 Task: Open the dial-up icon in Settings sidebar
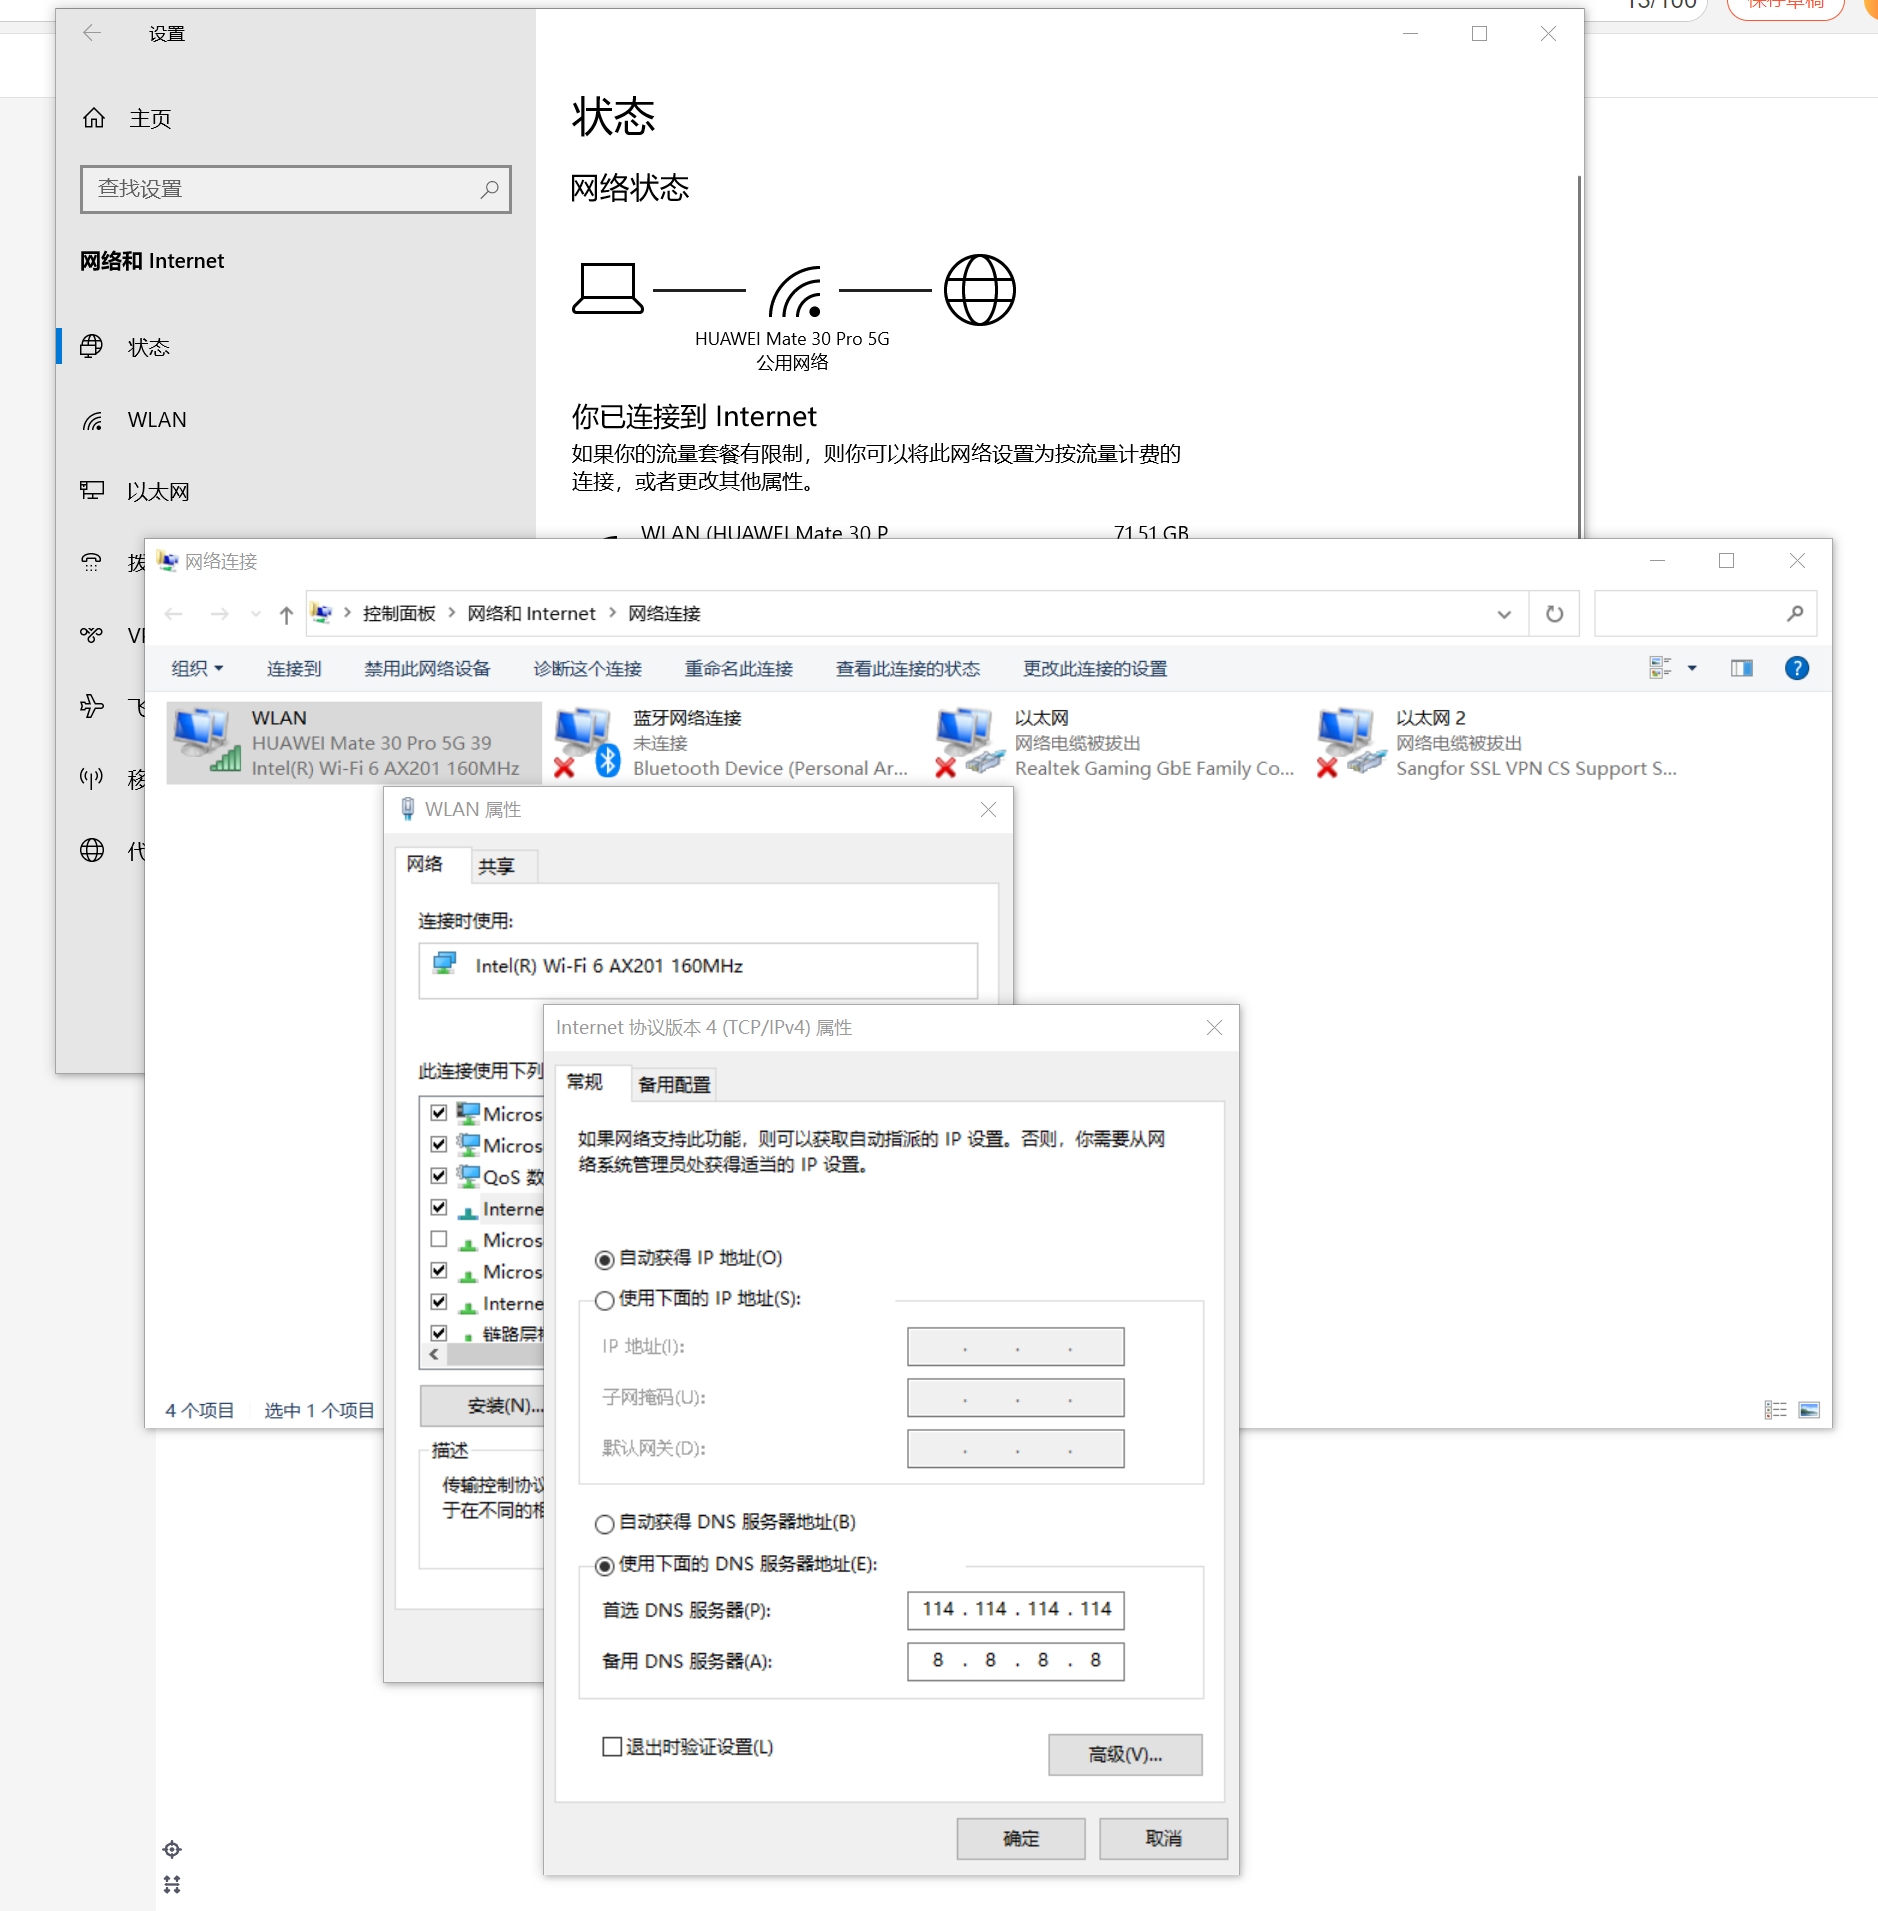[92, 563]
